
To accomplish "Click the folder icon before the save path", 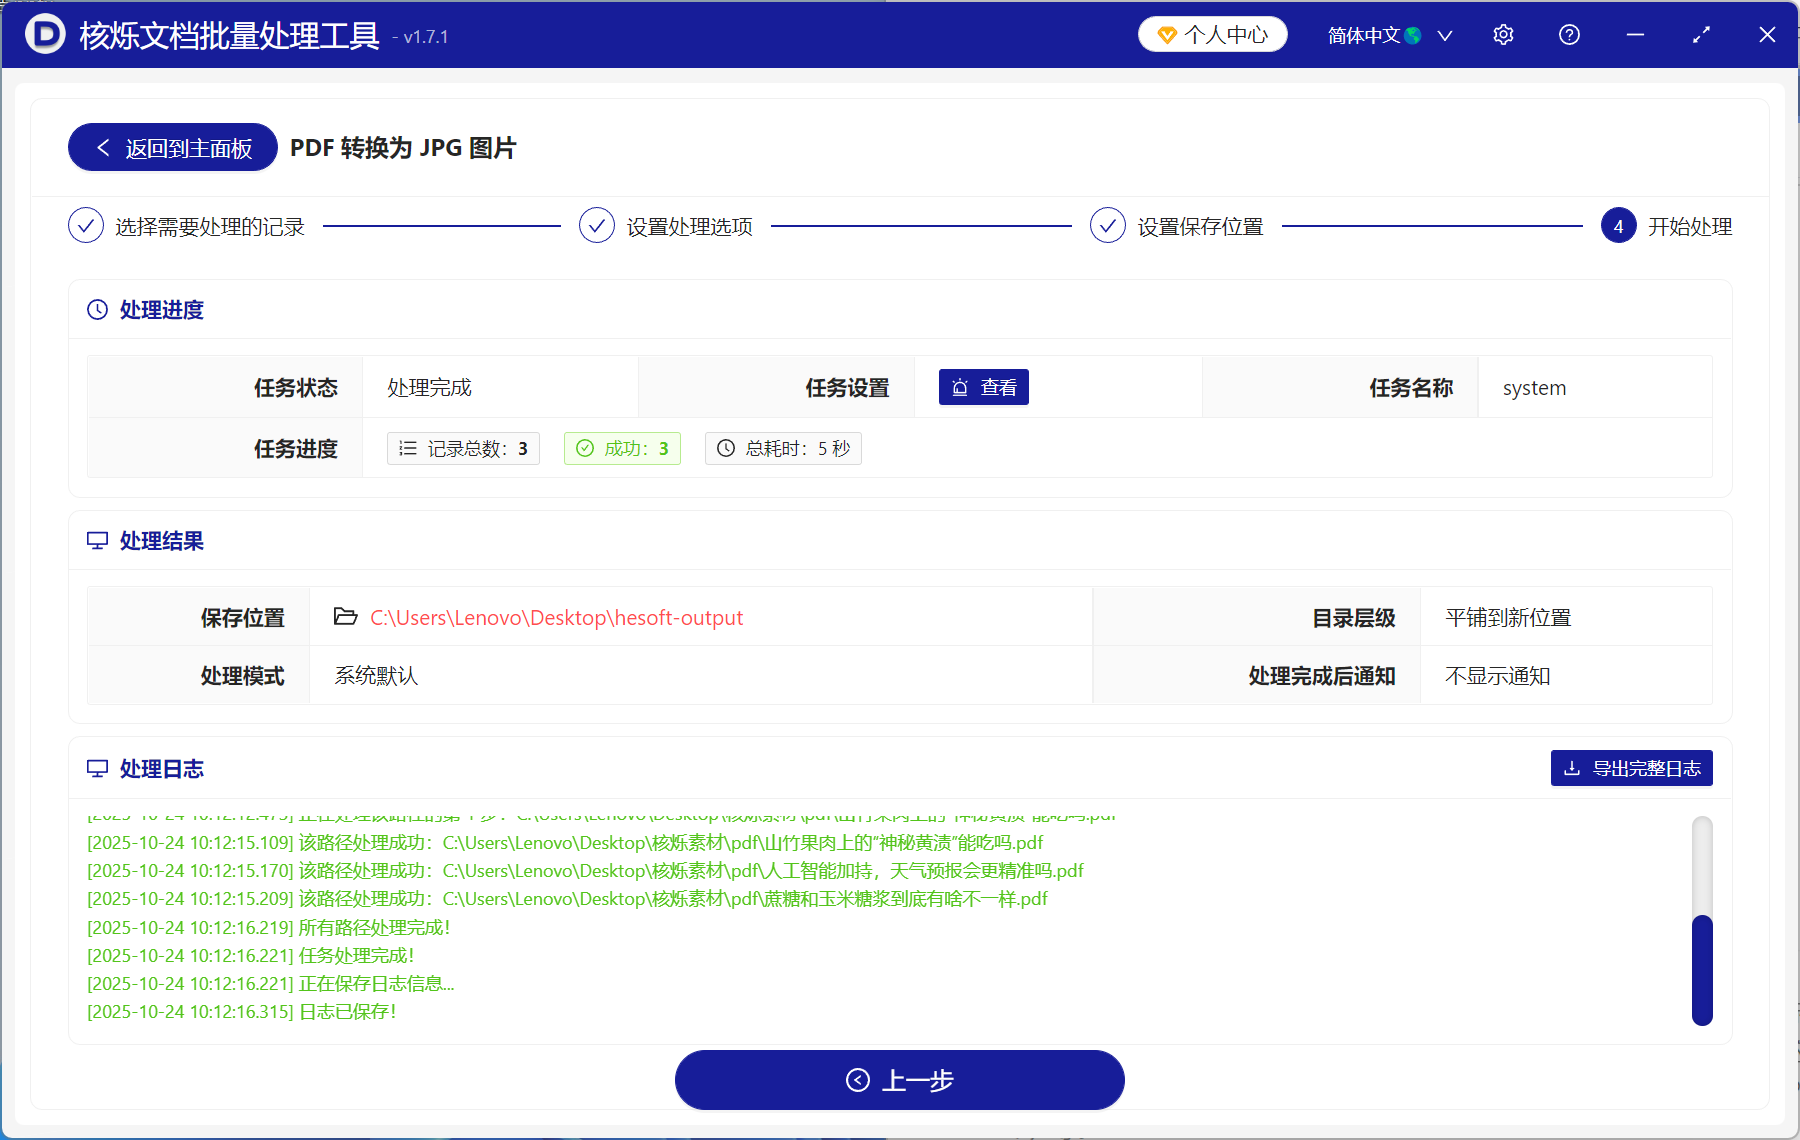I will tap(343, 617).
